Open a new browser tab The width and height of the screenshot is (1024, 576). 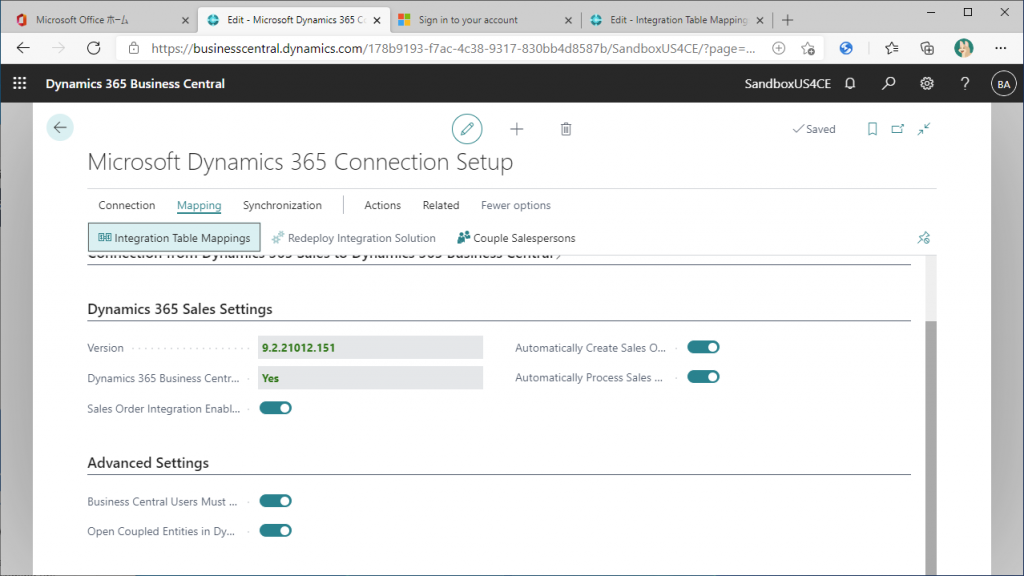788,20
